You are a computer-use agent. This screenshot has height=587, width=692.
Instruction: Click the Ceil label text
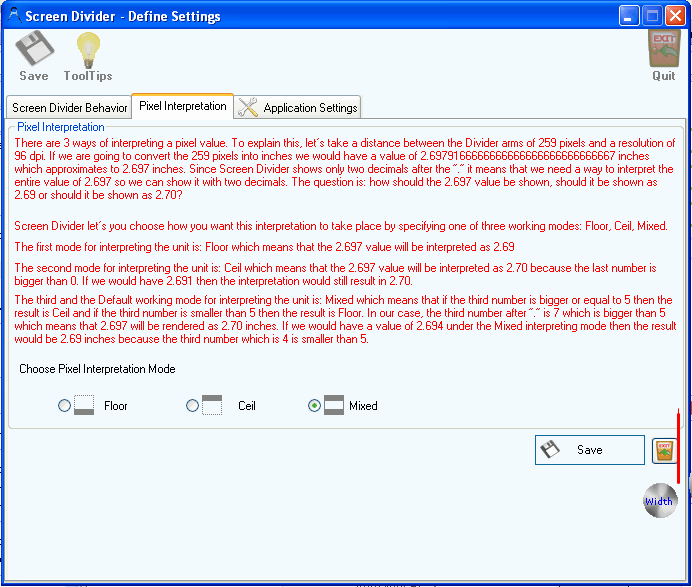[x=247, y=406]
